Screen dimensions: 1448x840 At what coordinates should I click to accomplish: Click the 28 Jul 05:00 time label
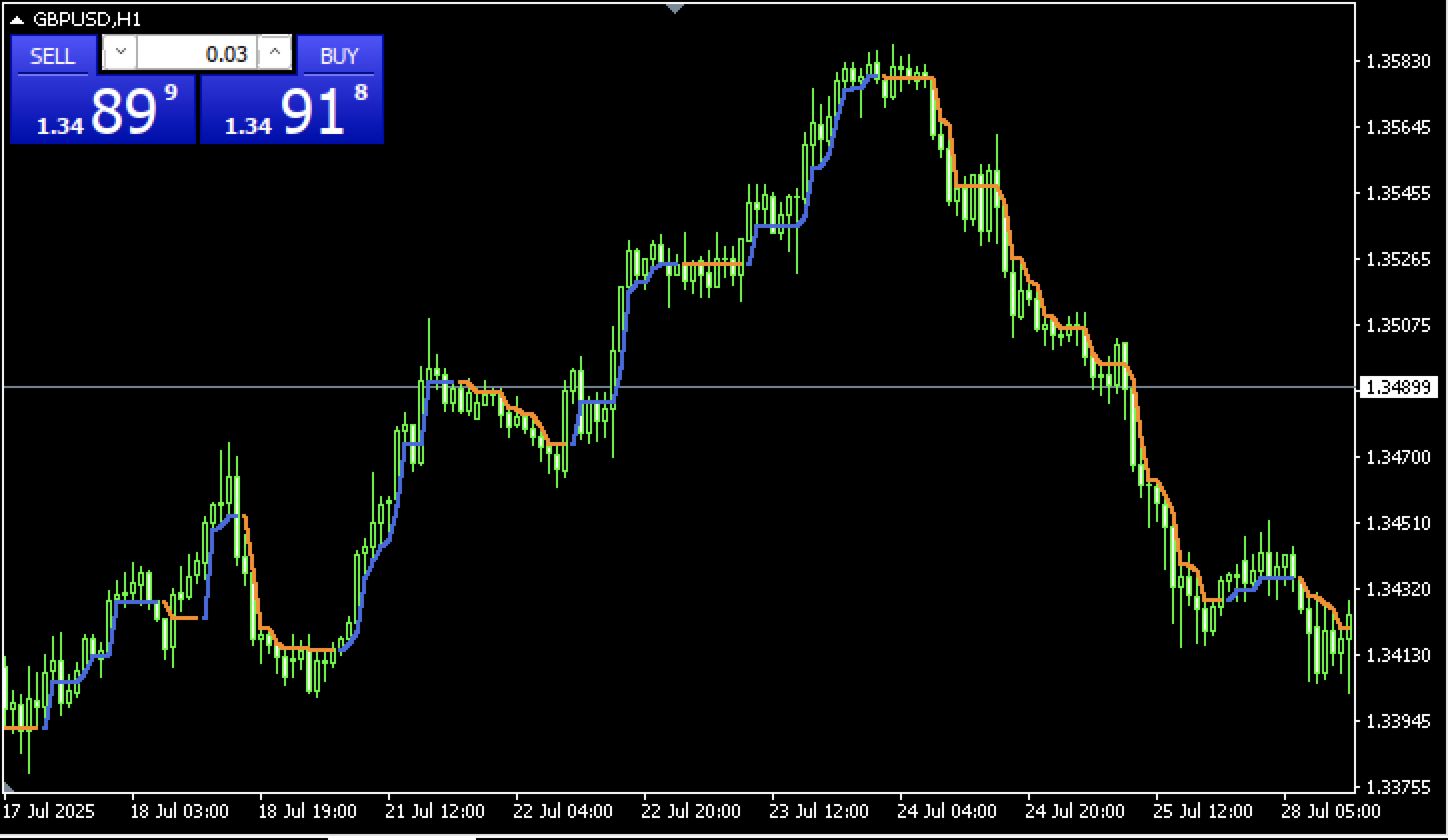[x=1331, y=810]
